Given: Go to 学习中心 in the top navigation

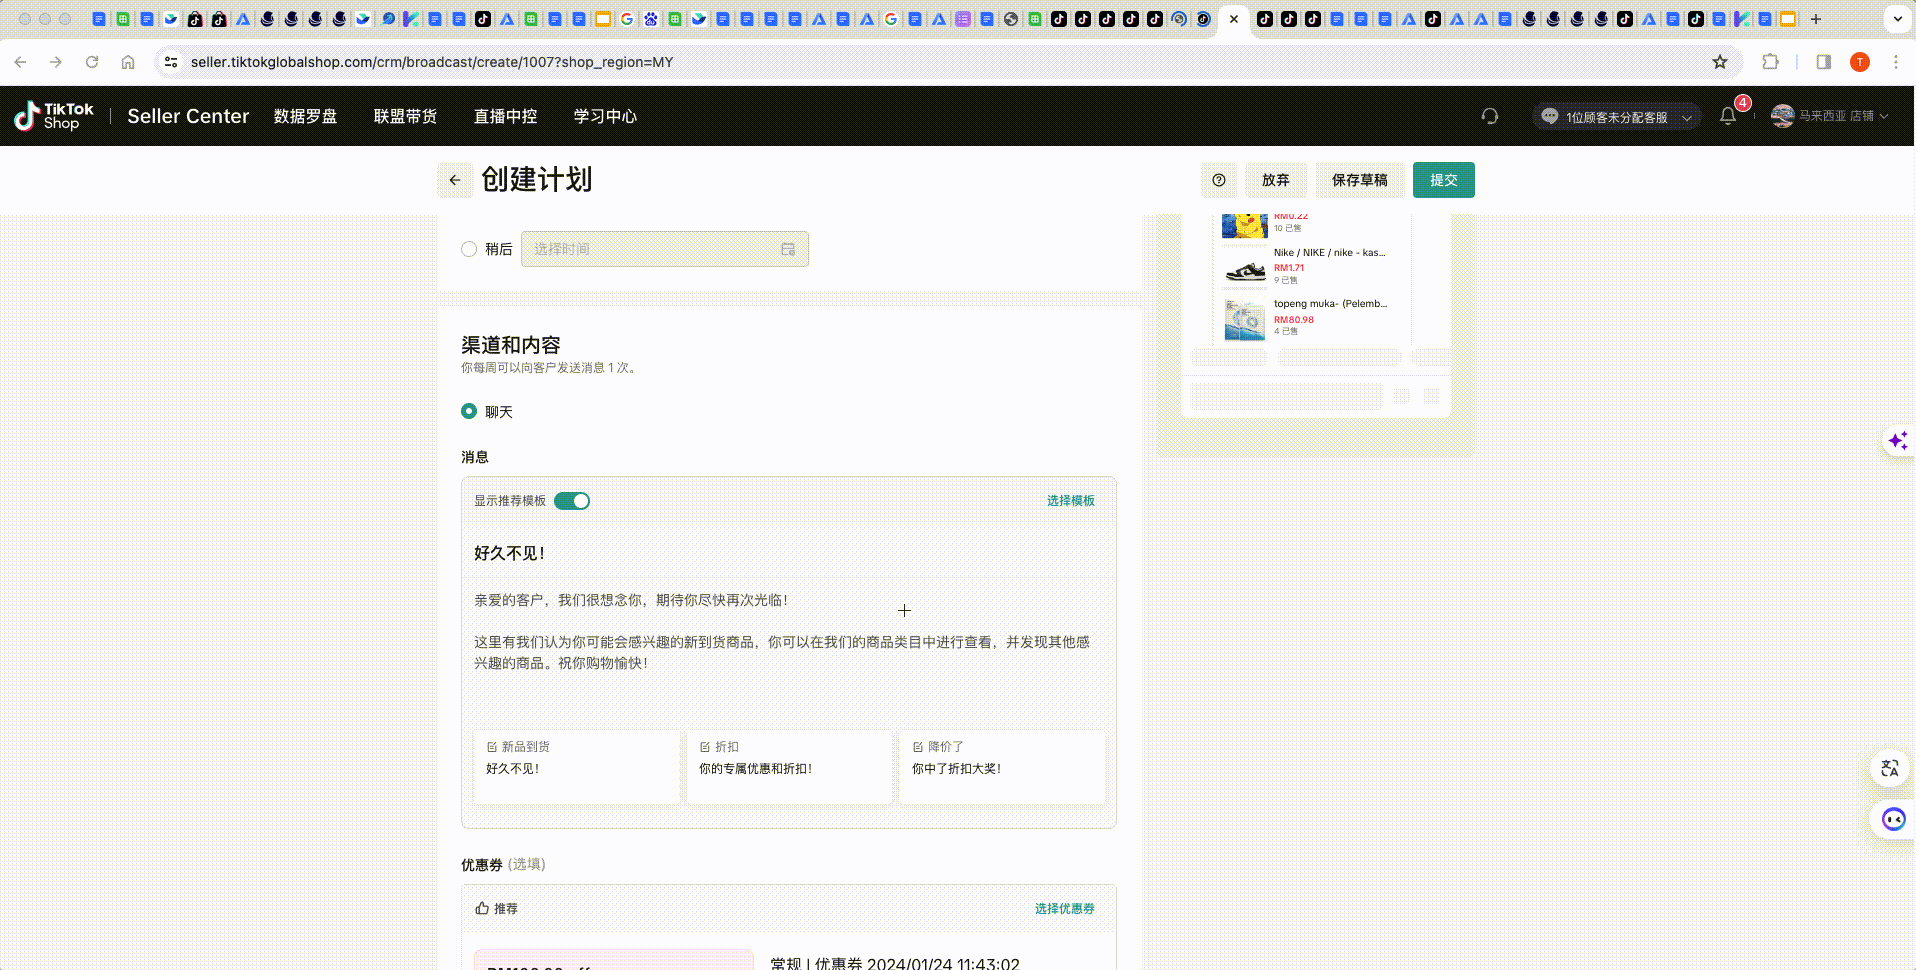Looking at the screenshot, I should pyautogui.click(x=604, y=116).
